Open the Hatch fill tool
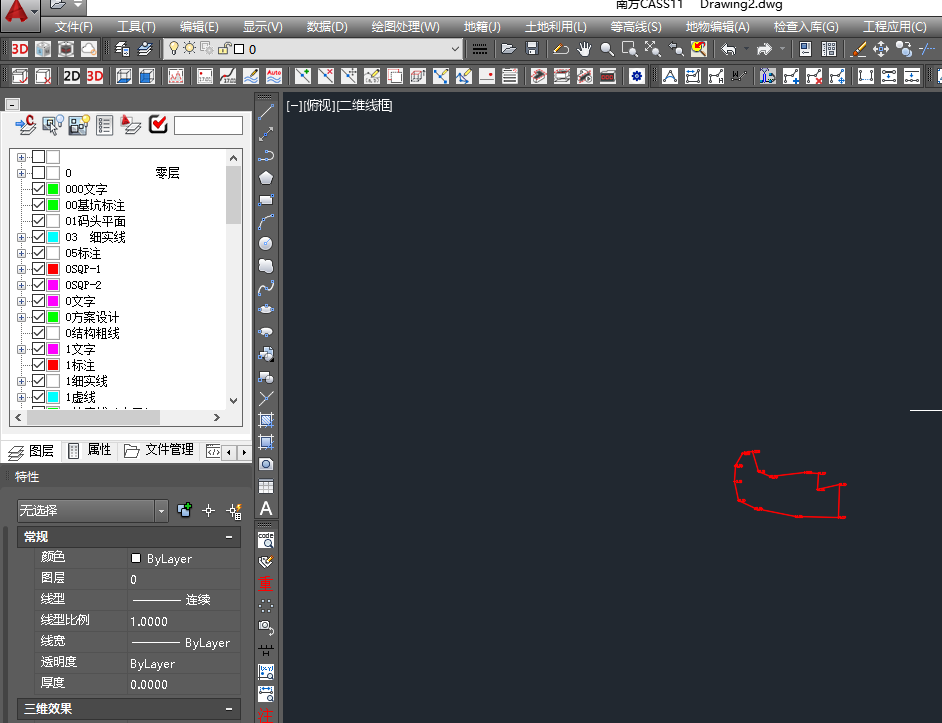The width and height of the screenshot is (942, 723). 266,419
